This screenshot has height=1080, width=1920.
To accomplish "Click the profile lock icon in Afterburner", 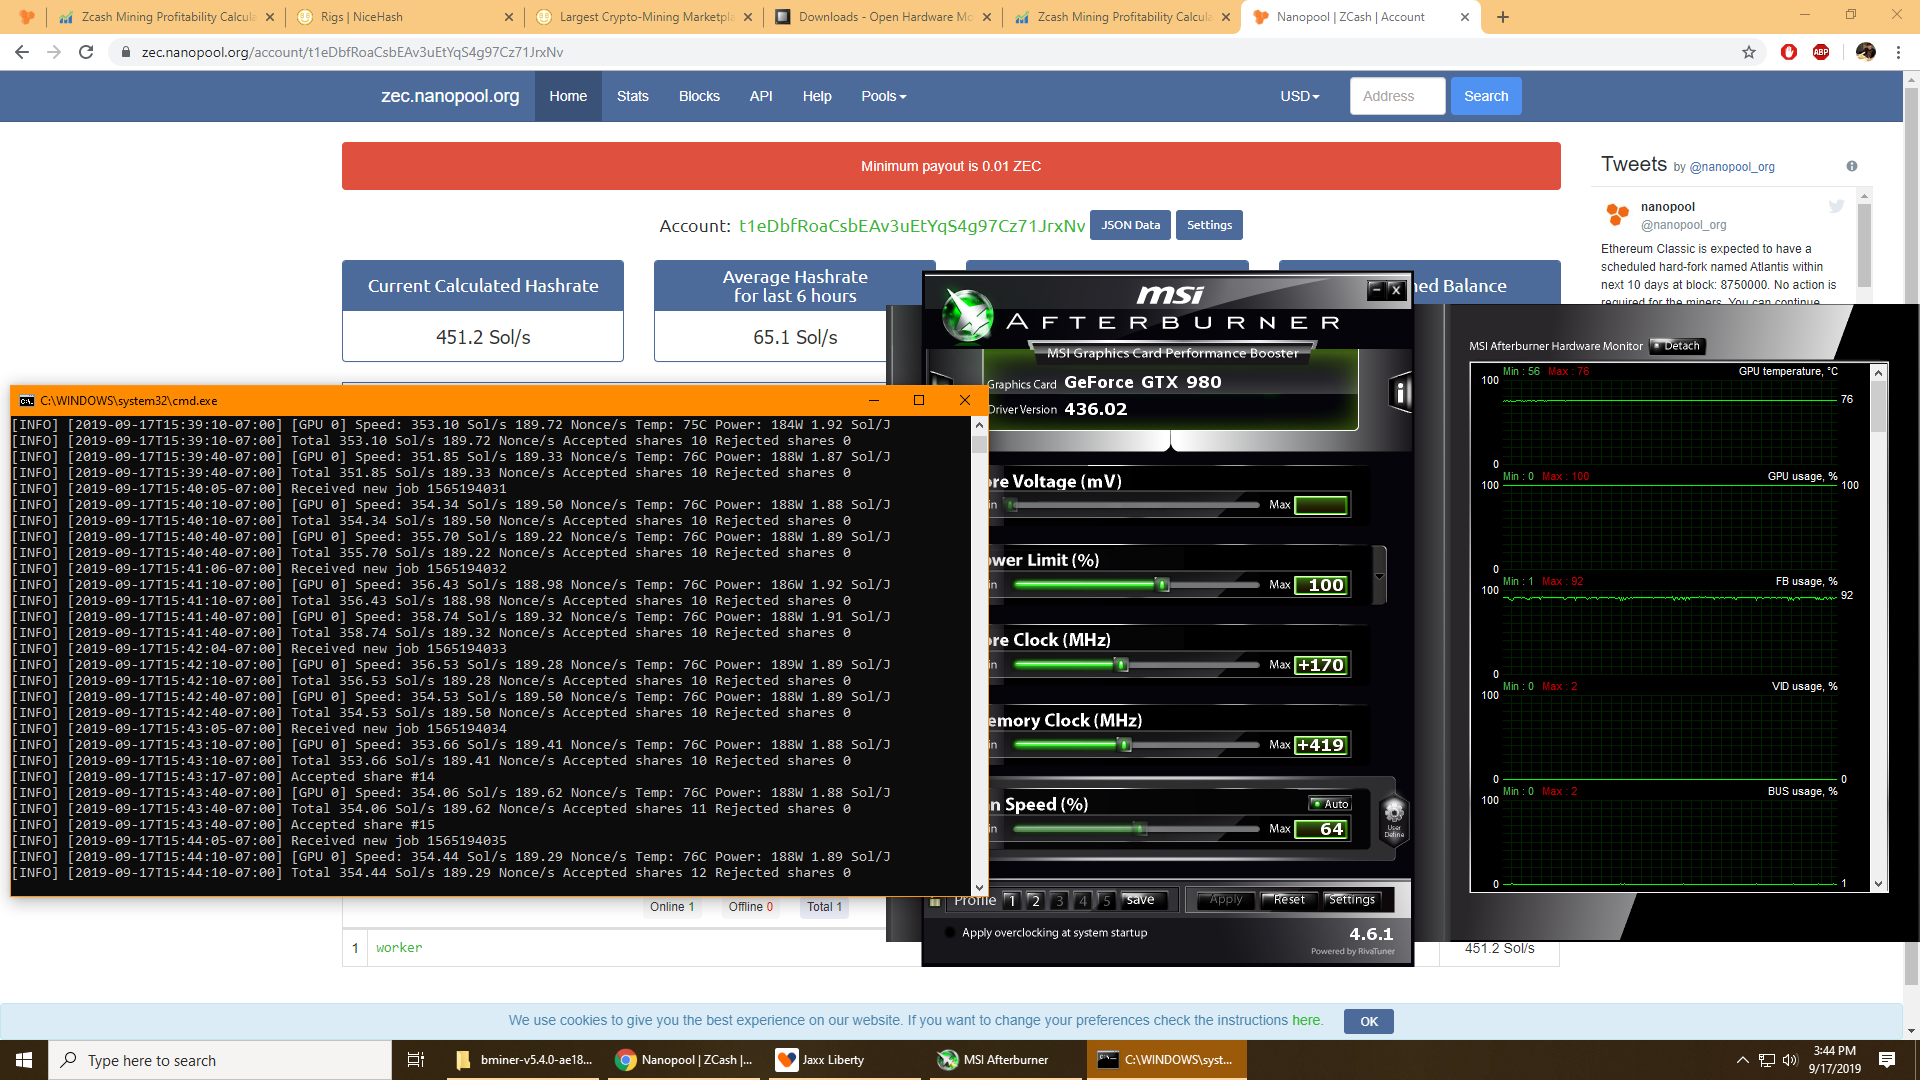I will click(936, 901).
